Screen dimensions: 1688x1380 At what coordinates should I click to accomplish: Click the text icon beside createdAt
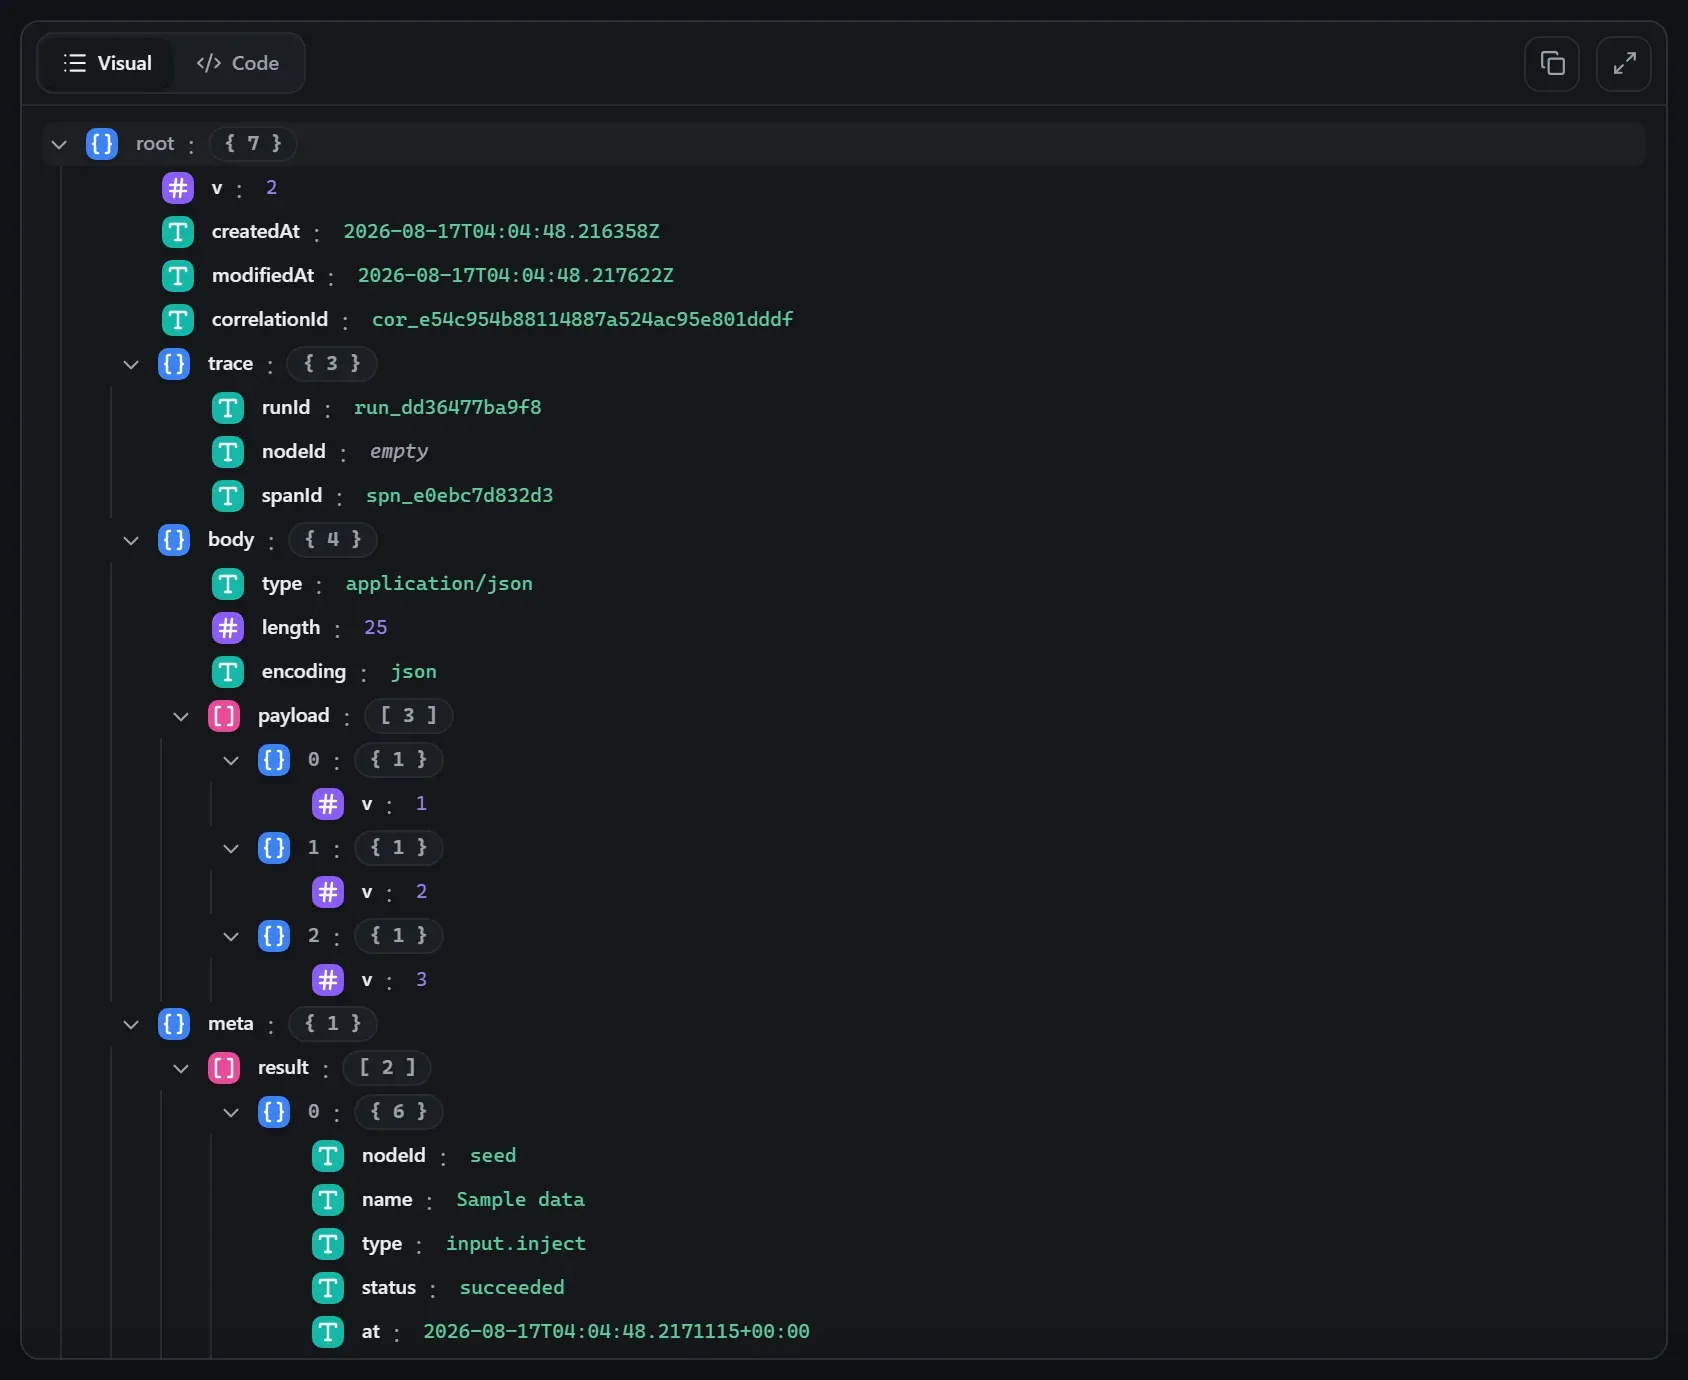tap(178, 232)
